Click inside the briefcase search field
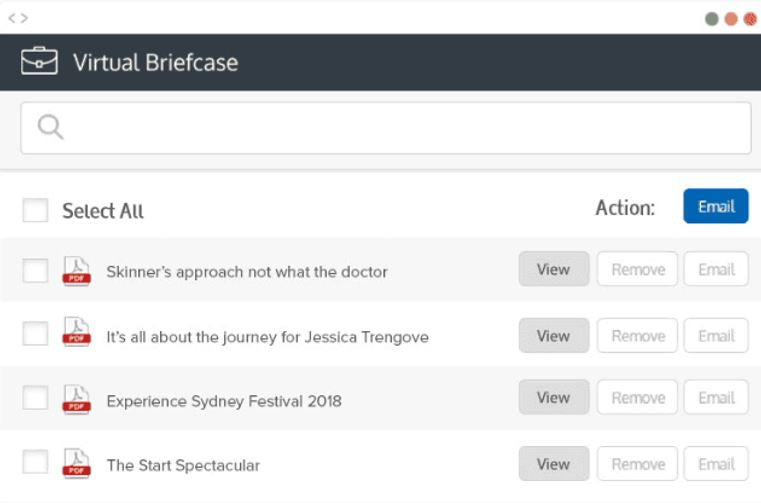761x503 pixels. (386, 128)
